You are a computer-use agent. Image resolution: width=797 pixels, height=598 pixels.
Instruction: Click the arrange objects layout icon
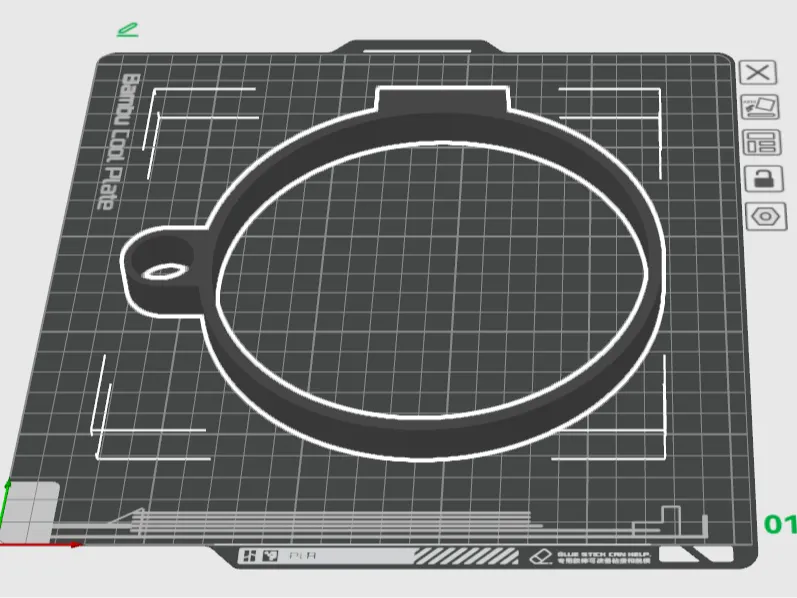(x=761, y=142)
